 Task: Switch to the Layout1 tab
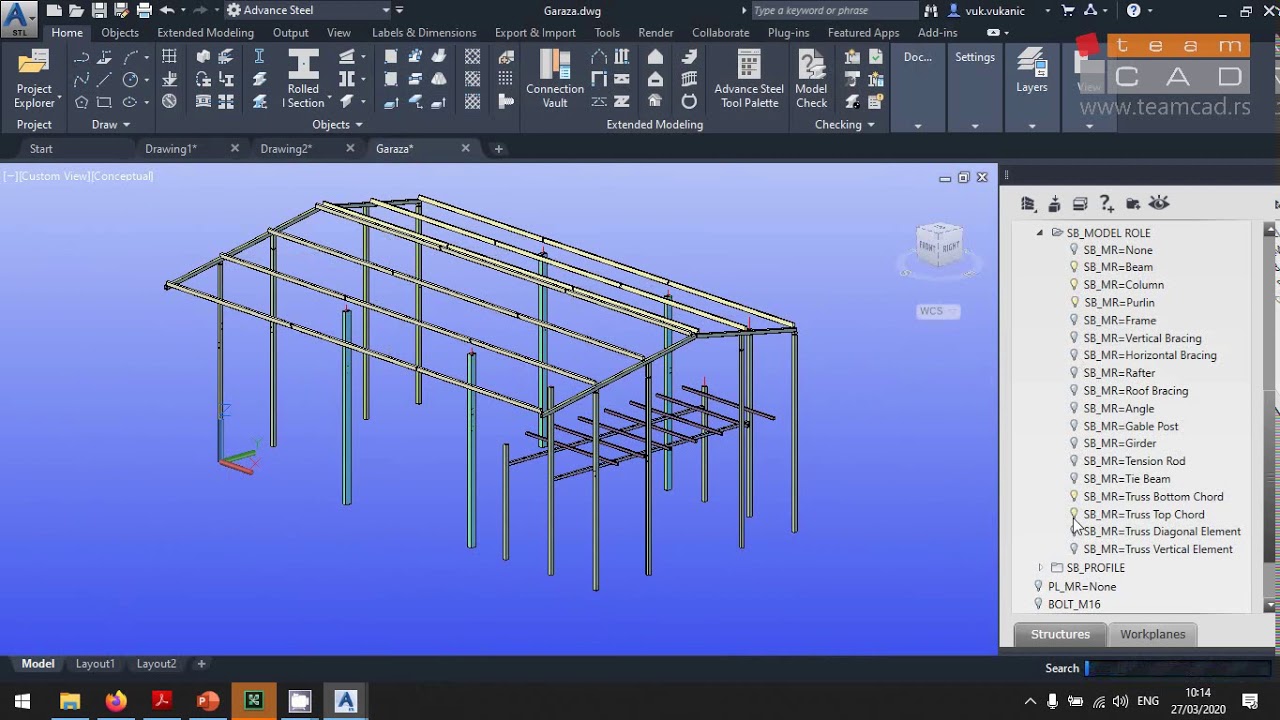[95, 664]
